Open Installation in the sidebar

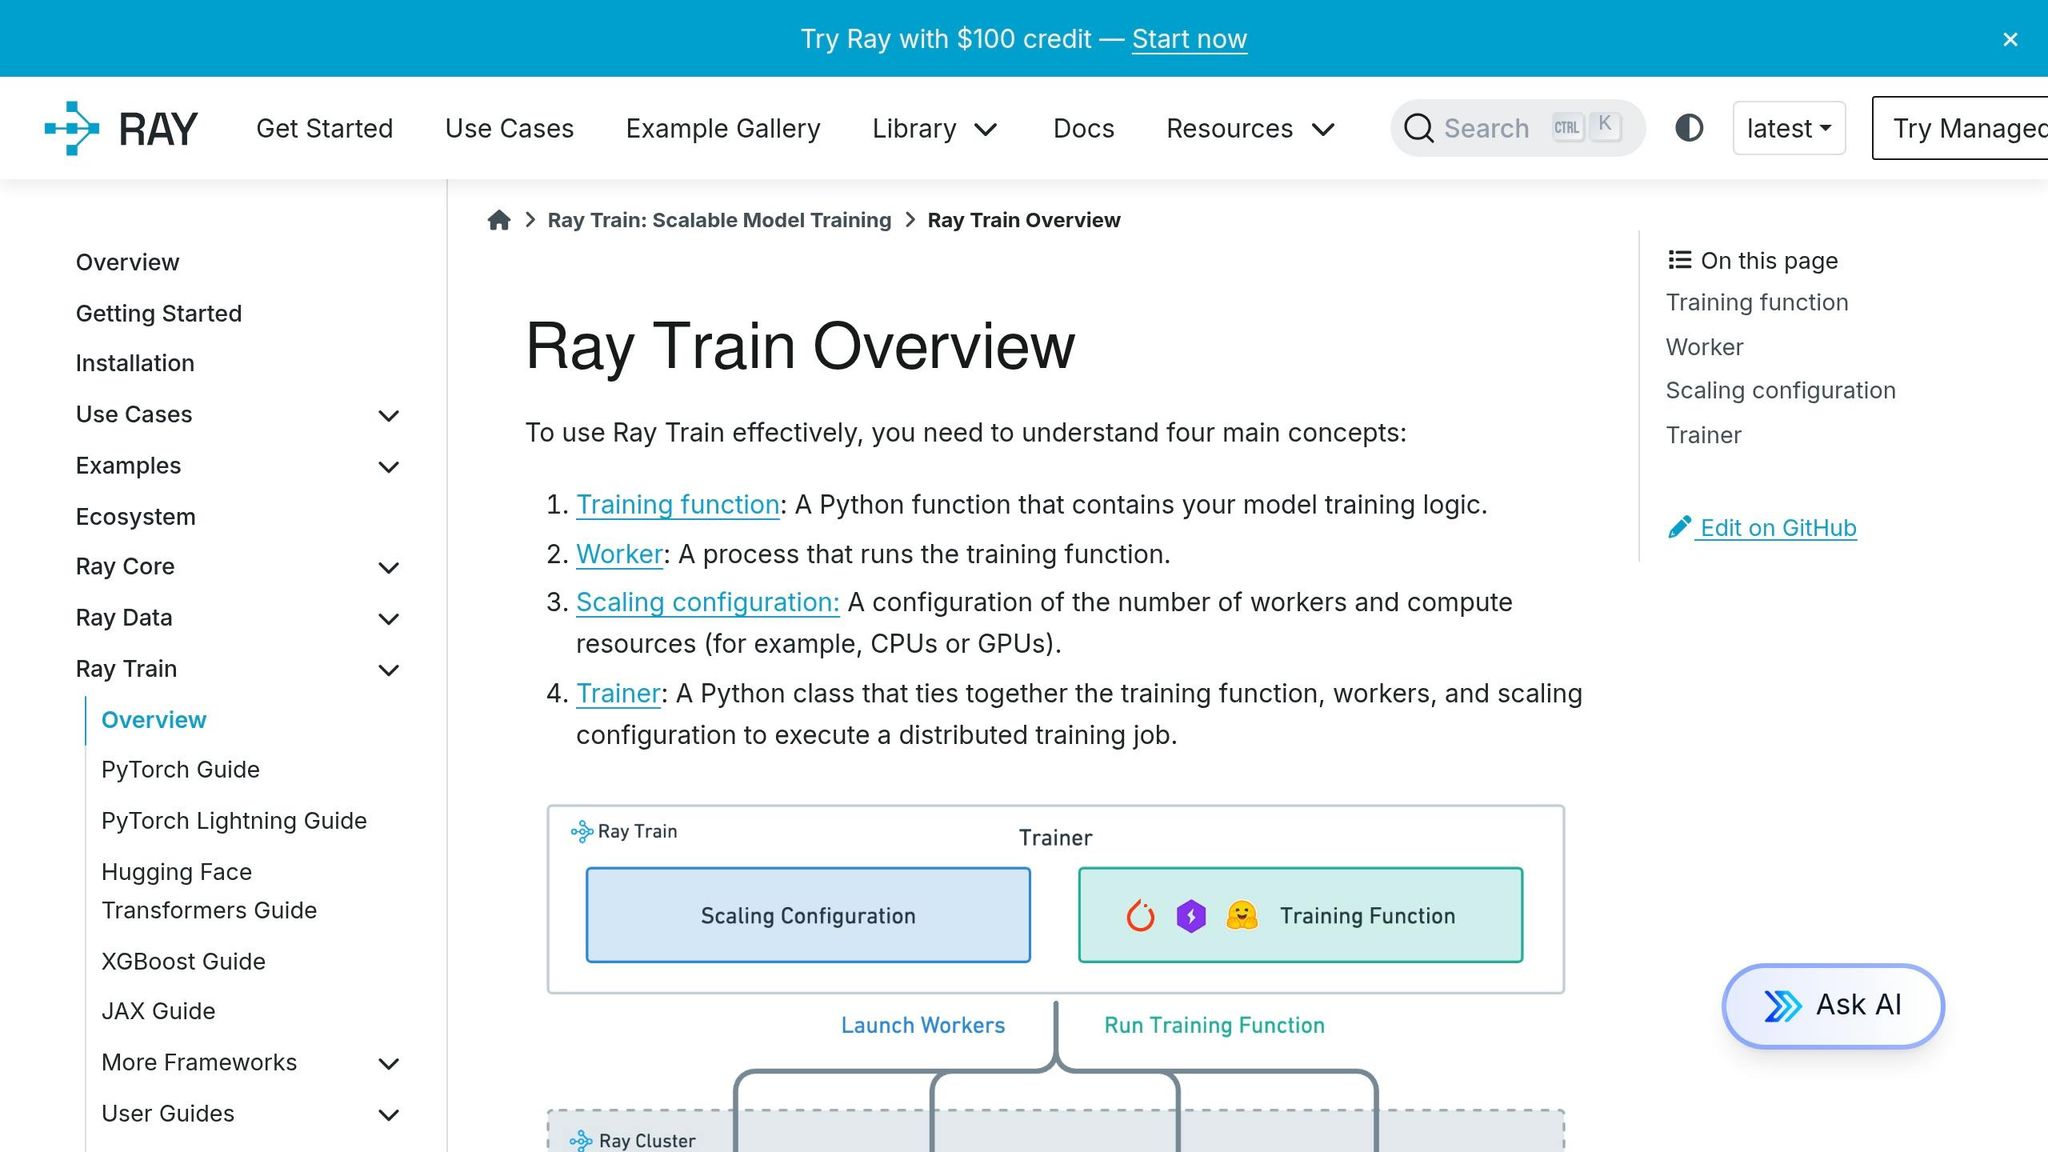point(135,363)
